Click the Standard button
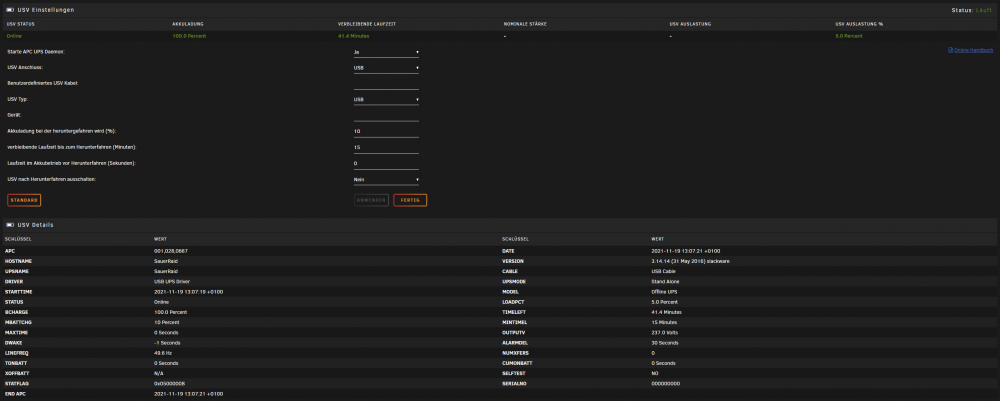This screenshot has width=1000, height=401. pos(24,200)
